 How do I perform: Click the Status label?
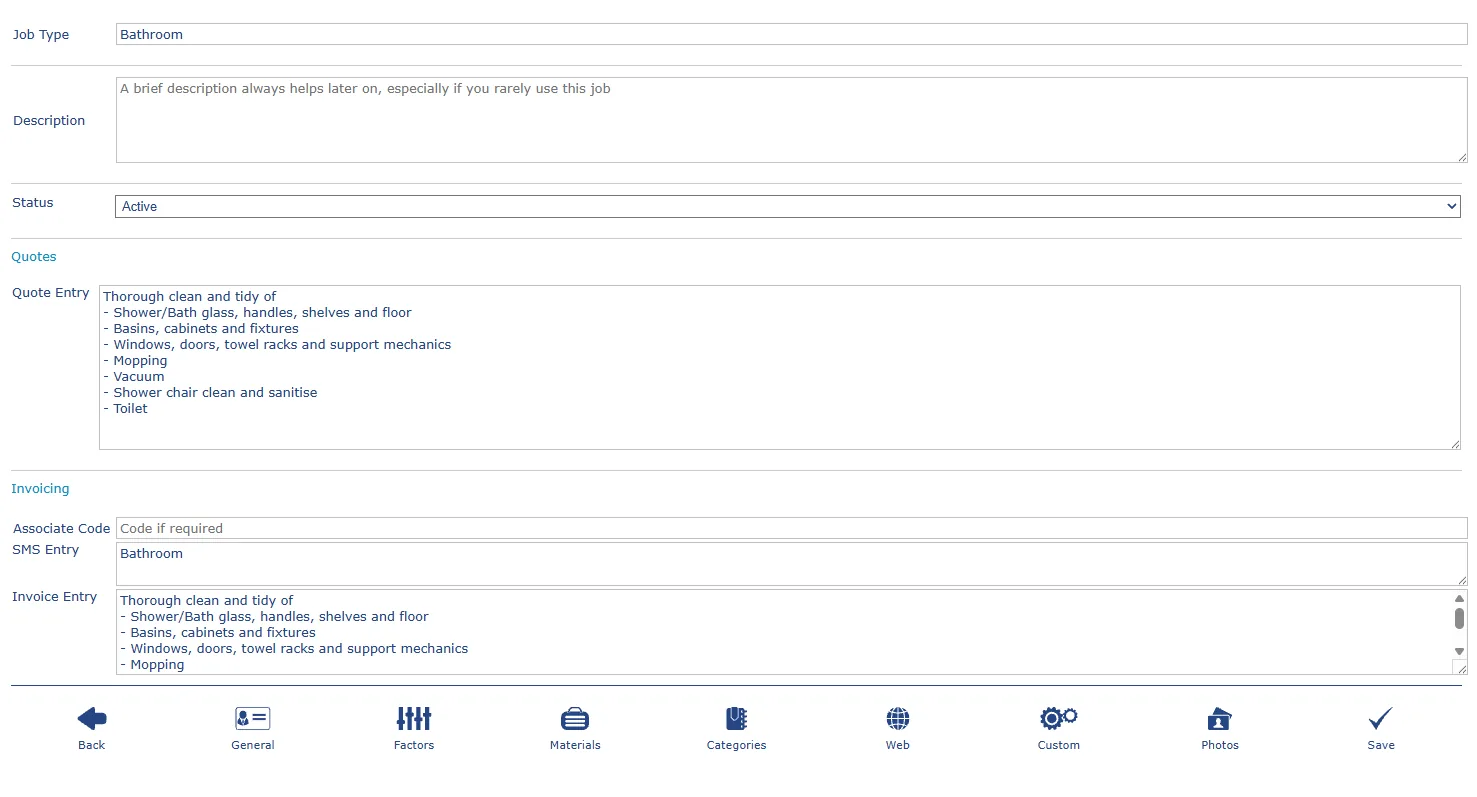(33, 202)
